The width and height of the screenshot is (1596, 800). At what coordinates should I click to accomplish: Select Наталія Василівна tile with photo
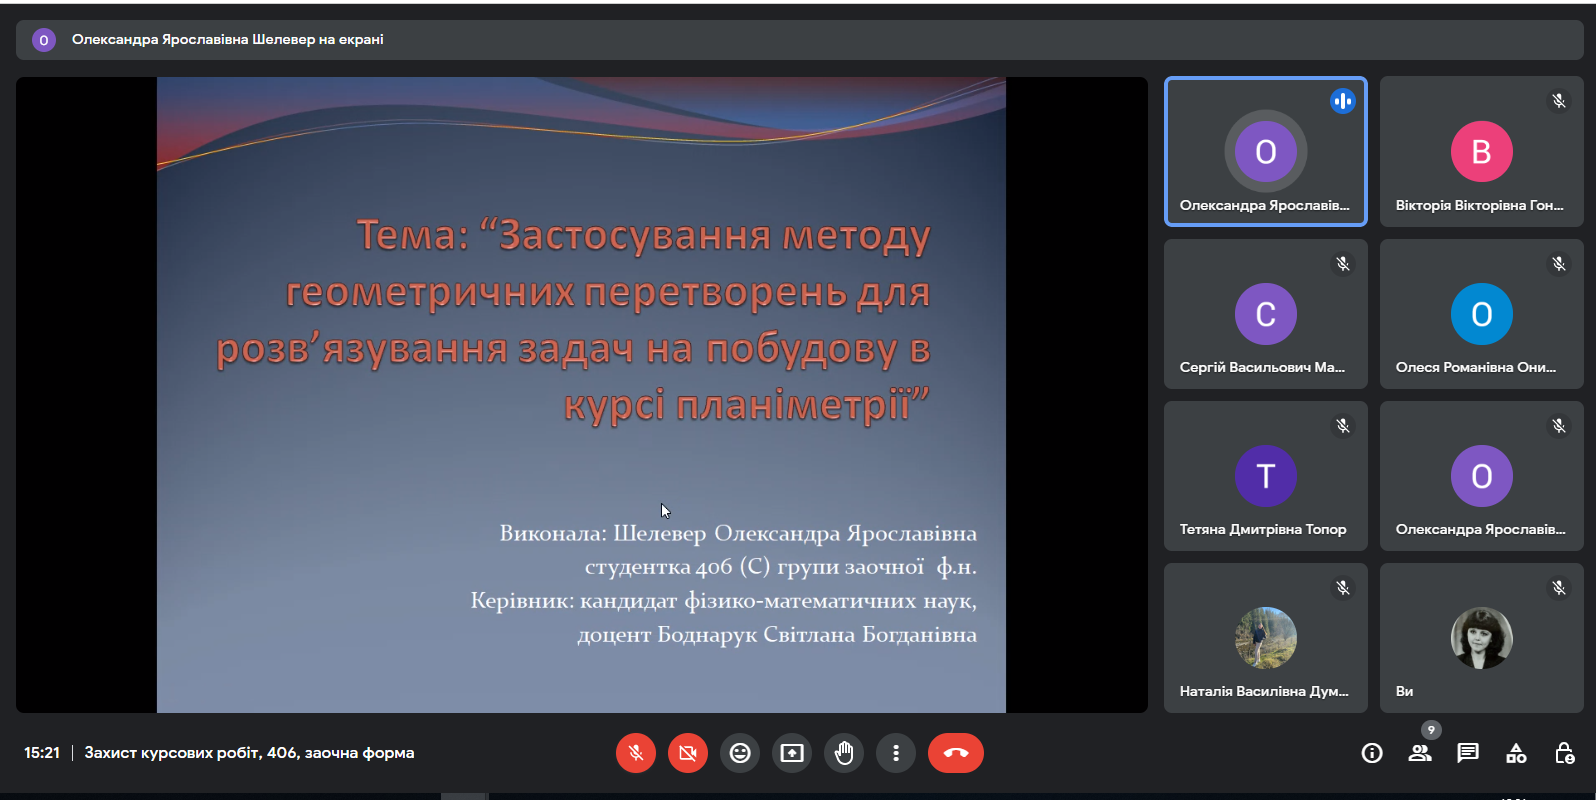[1266, 638]
